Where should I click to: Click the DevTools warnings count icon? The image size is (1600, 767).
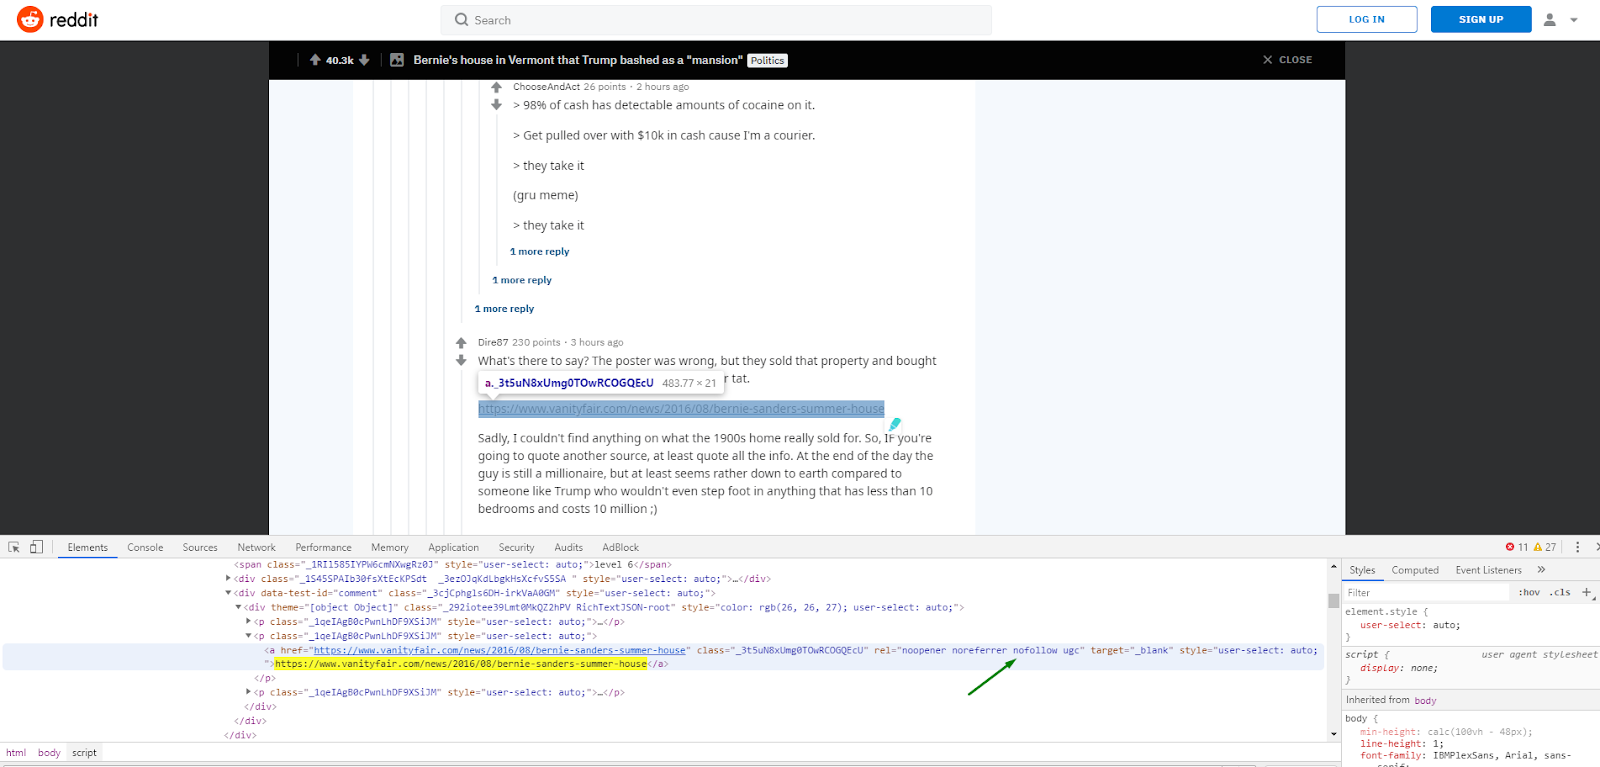1538,547
